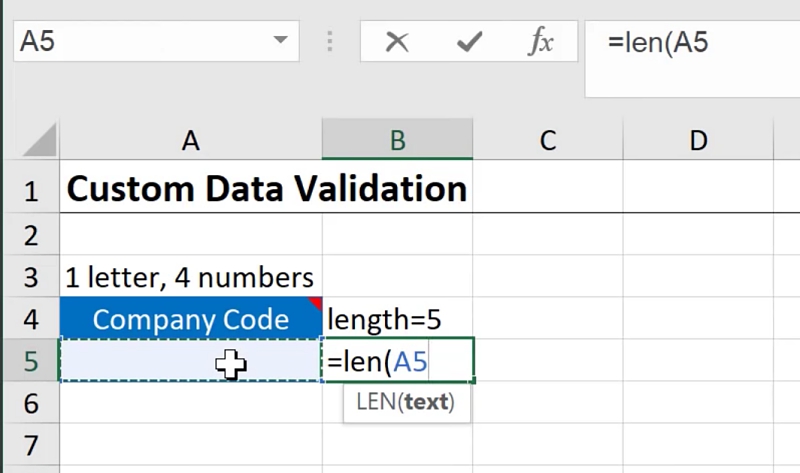
Task: Open the Insert Function fx dialog
Action: pos(540,42)
